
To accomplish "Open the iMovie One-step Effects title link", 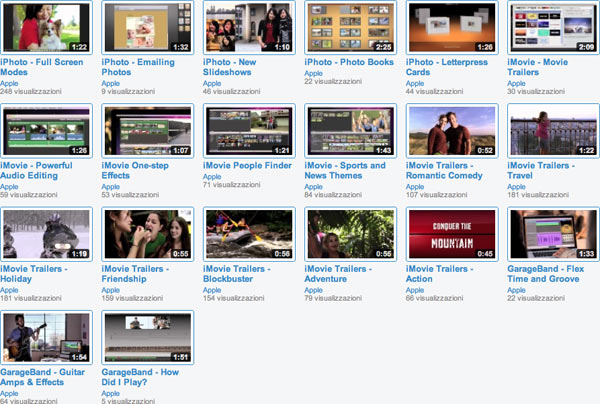I will (x=140, y=171).
